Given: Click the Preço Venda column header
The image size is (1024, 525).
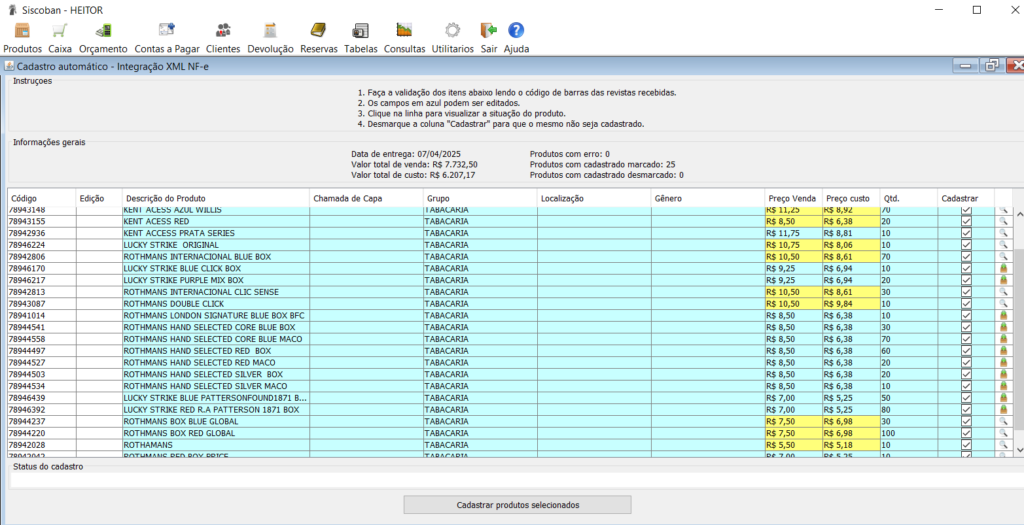Looking at the screenshot, I should click(793, 198).
